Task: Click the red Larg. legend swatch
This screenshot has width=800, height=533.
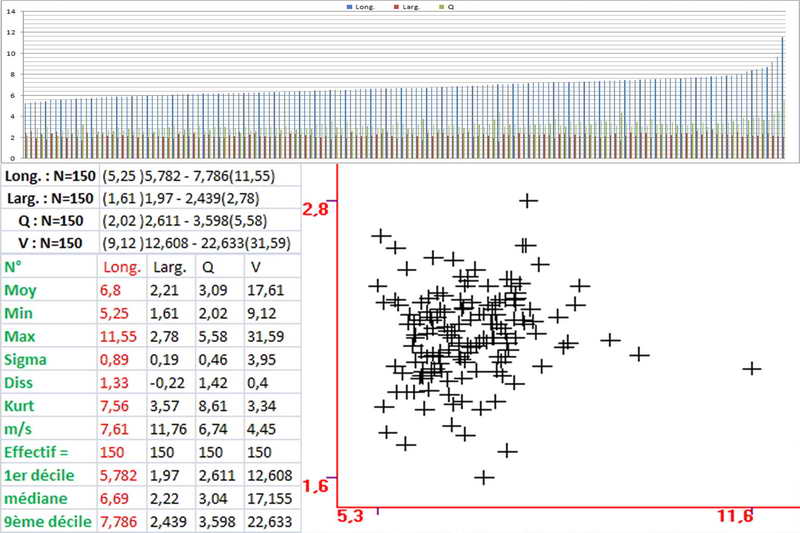Action: point(394,6)
